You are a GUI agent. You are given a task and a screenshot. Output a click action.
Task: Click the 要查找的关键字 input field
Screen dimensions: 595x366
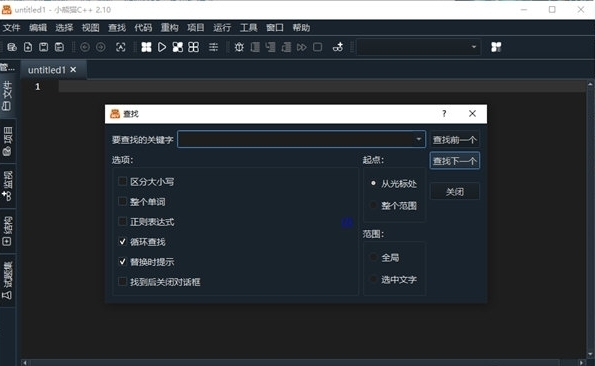pyautogui.click(x=301, y=139)
